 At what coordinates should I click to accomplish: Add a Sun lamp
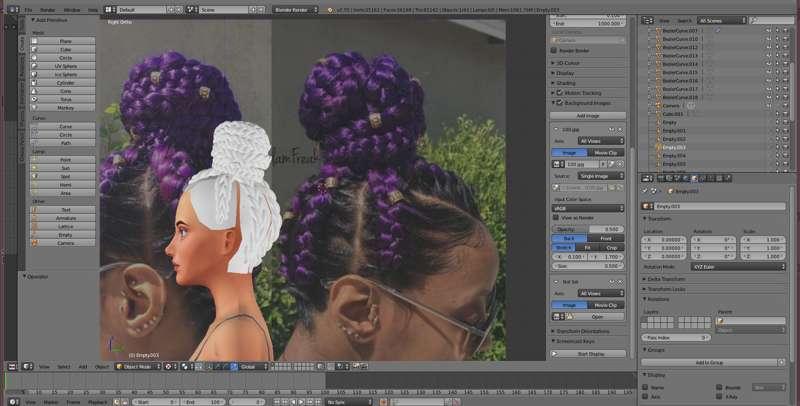[63, 168]
